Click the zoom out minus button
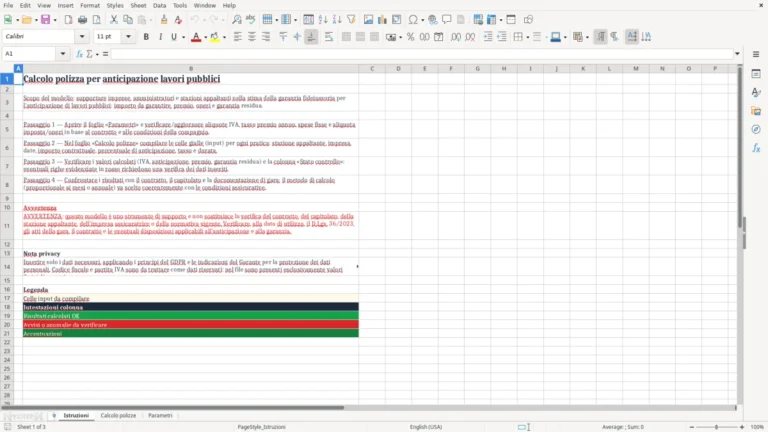Viewport: 768px width, 432px height. [x=692, y=427]
